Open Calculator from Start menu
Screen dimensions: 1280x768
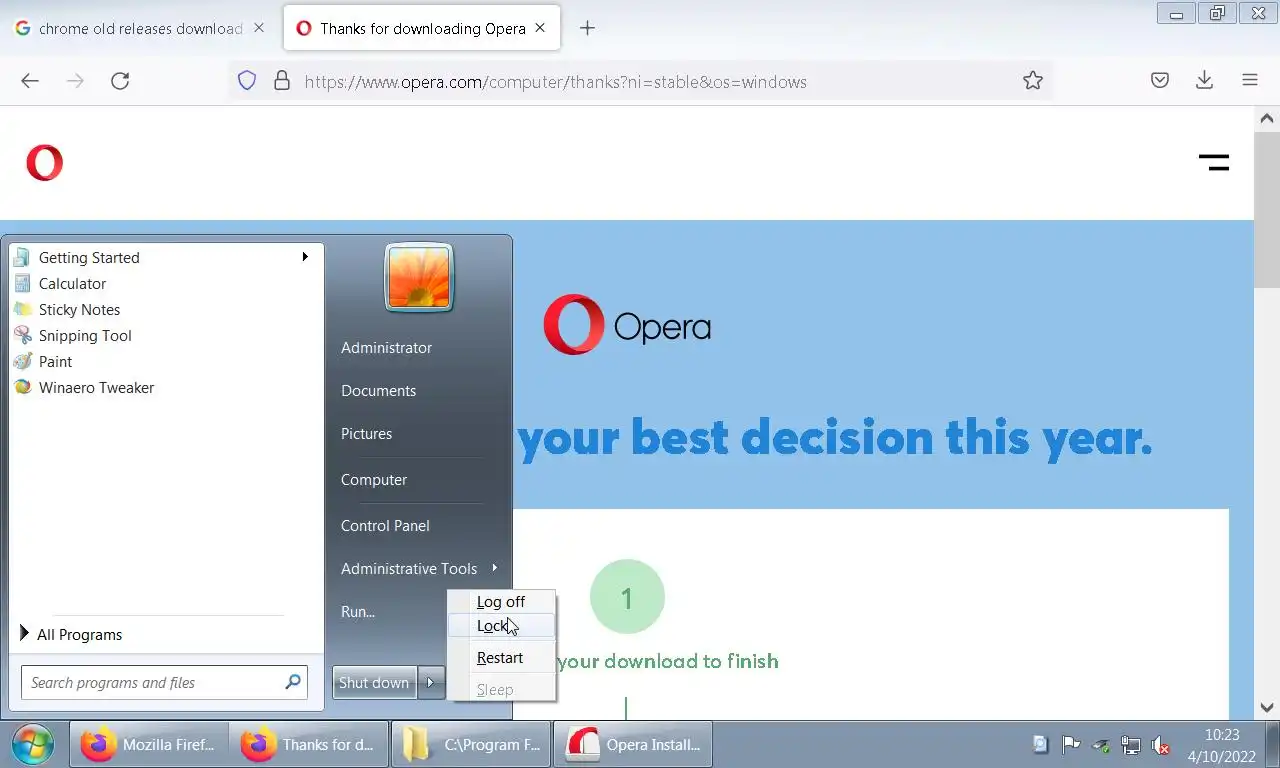166,283
